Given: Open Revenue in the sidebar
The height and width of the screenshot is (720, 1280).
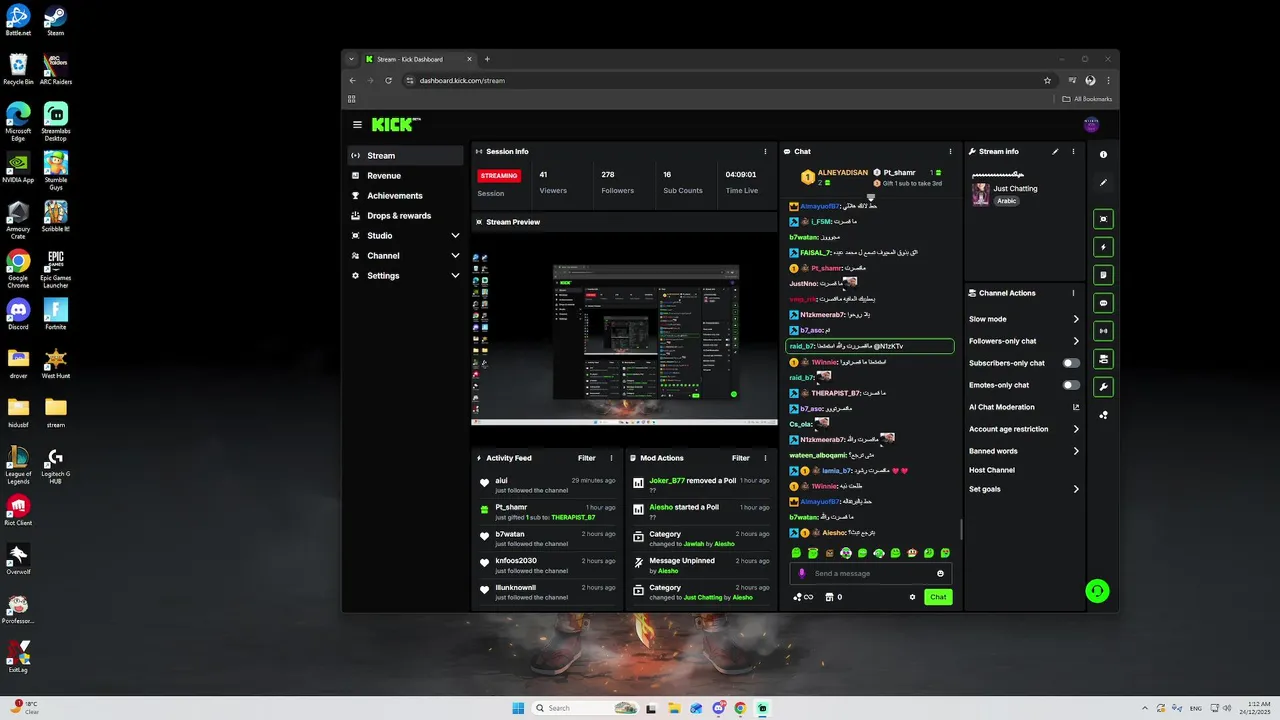Looking at the screenshot, I should coord(405,176).
